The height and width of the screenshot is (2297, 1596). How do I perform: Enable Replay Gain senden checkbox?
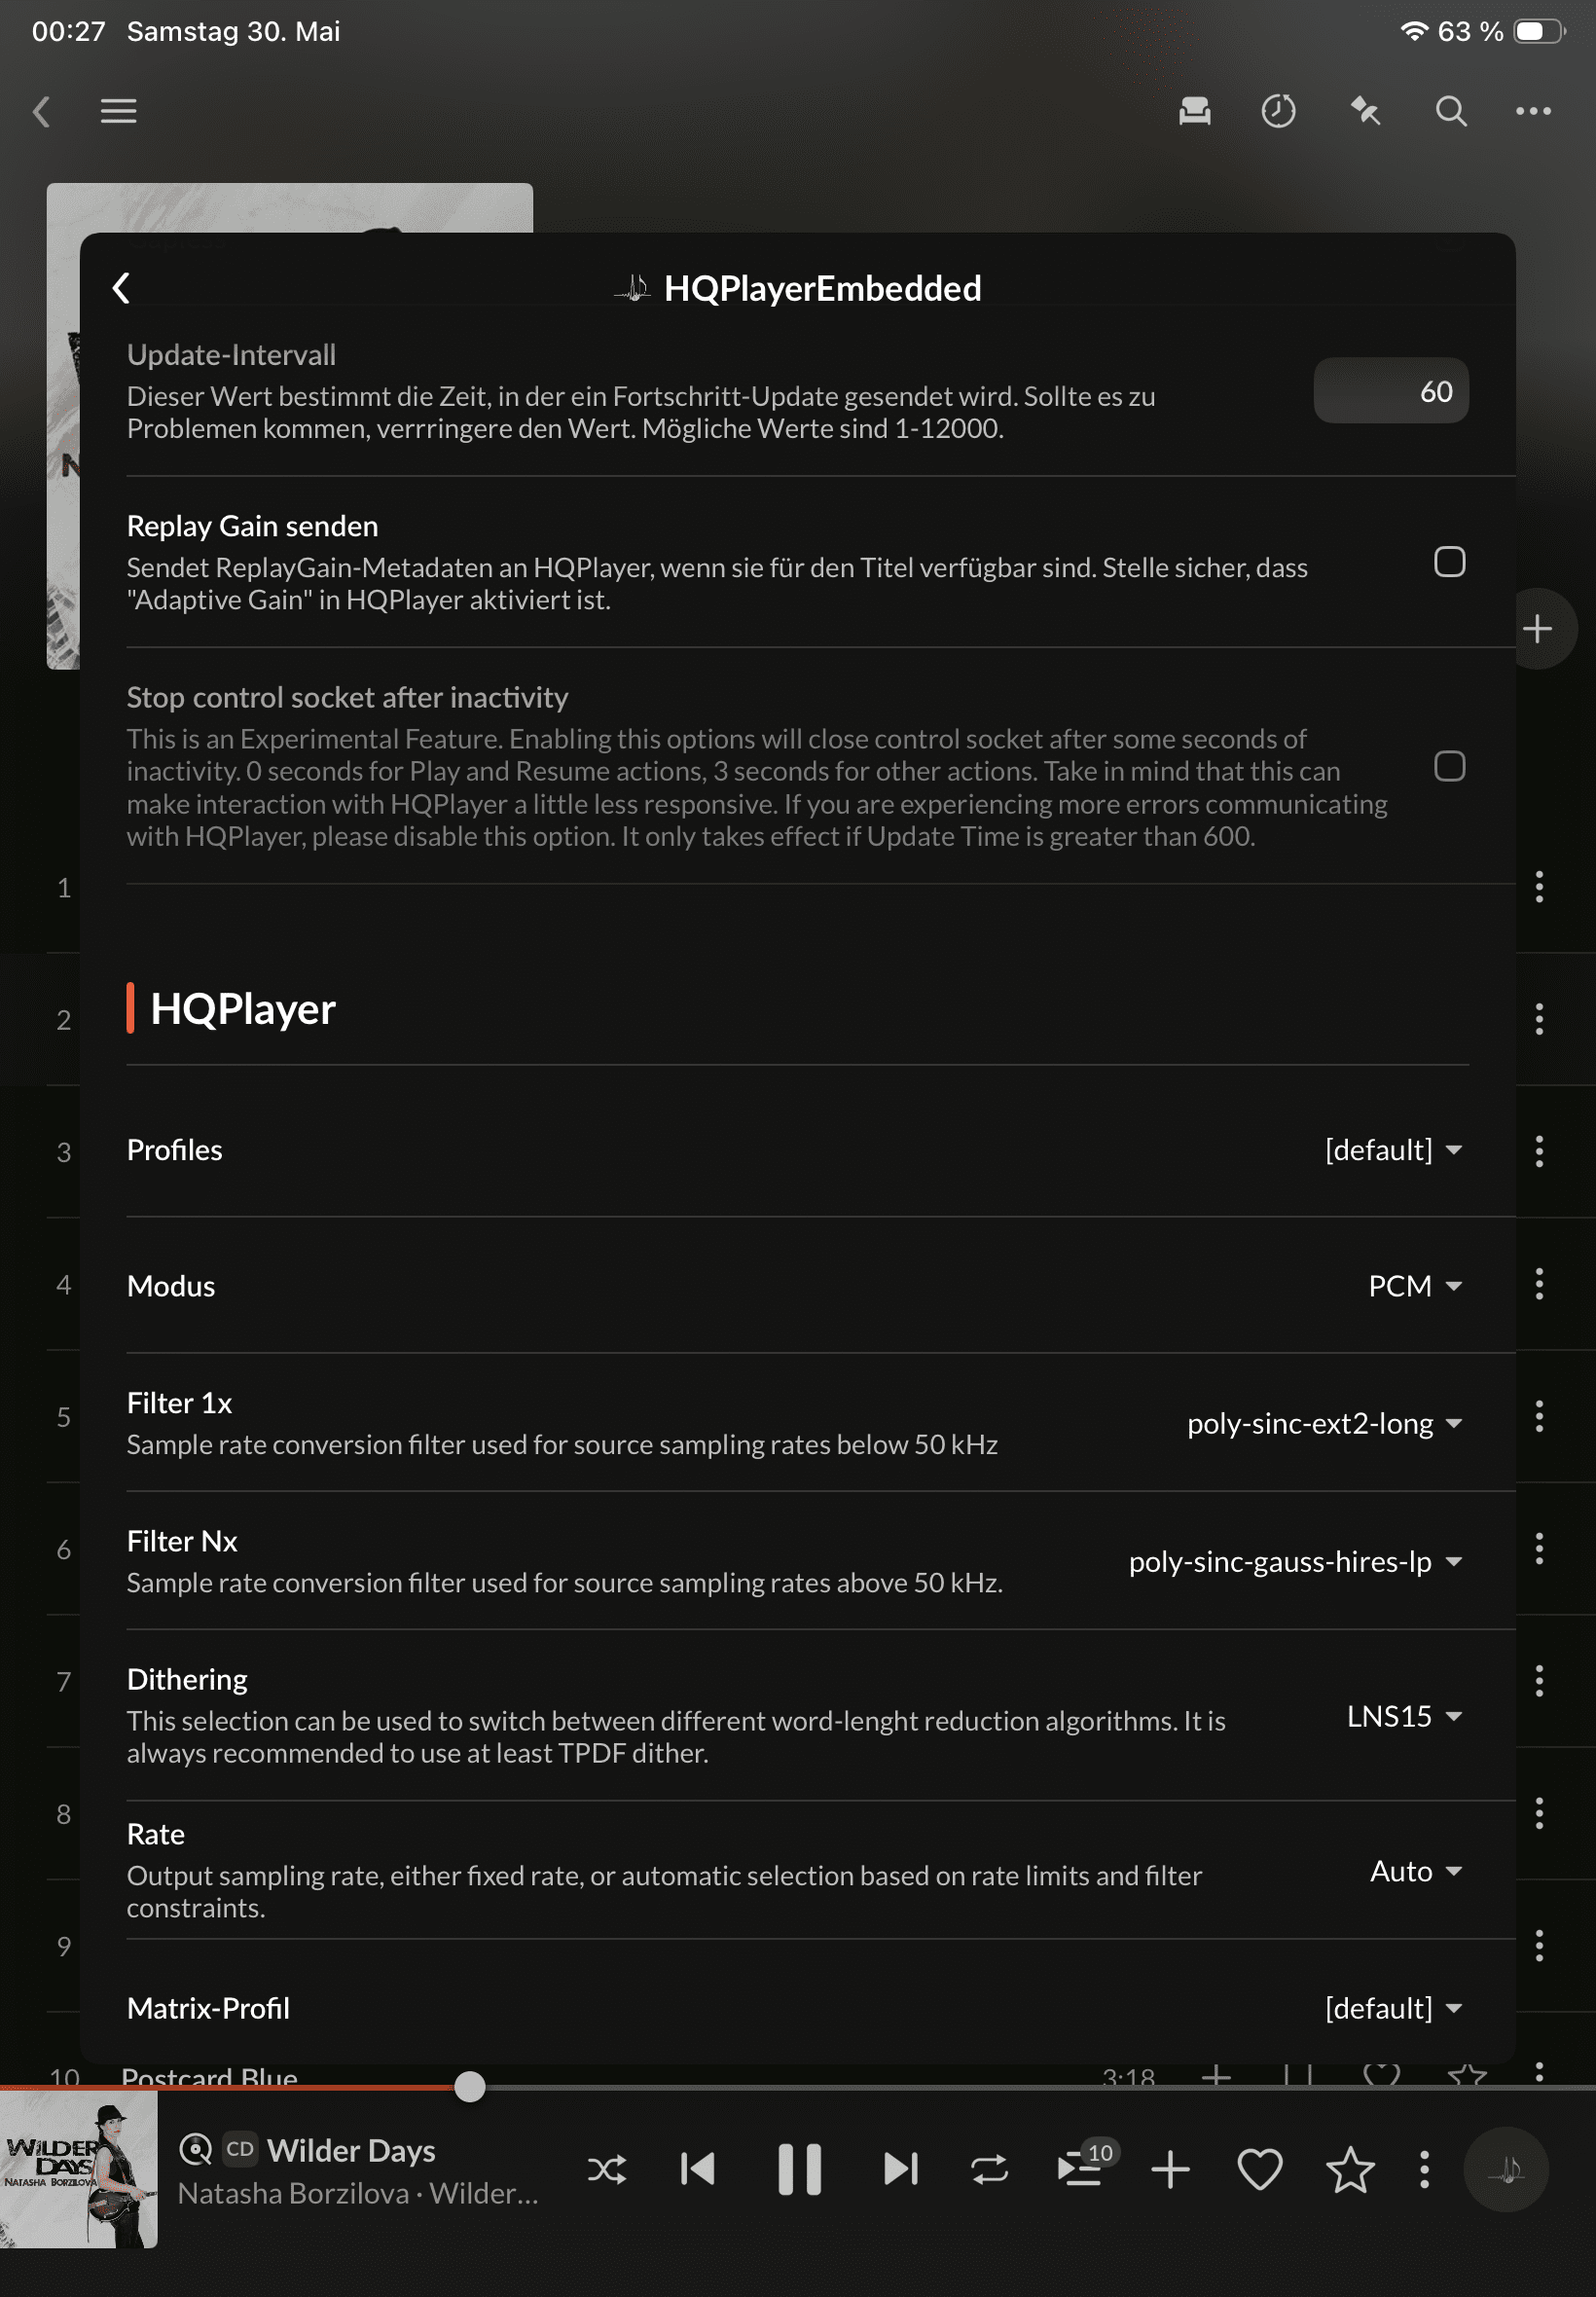(1449, 562)
